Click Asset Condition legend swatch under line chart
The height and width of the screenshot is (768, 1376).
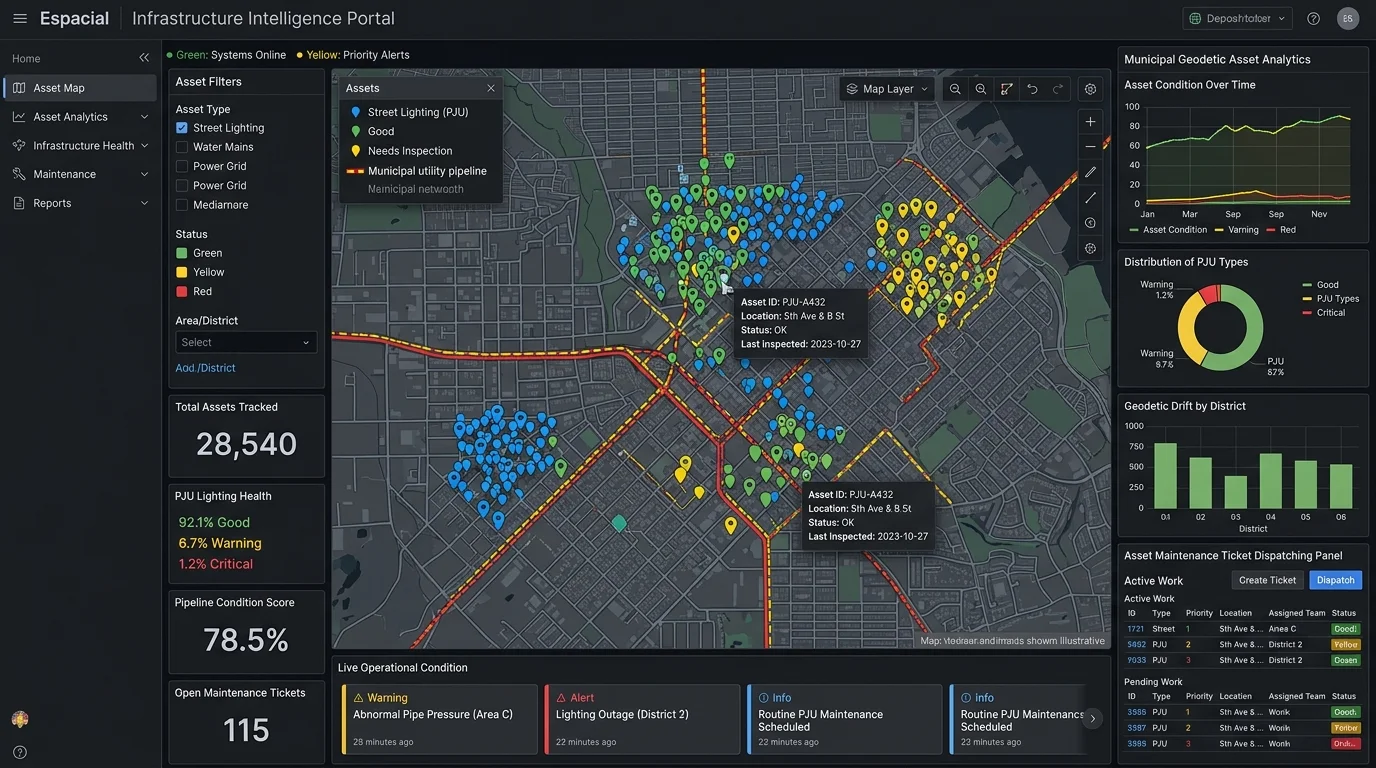tap(1134, 230)
